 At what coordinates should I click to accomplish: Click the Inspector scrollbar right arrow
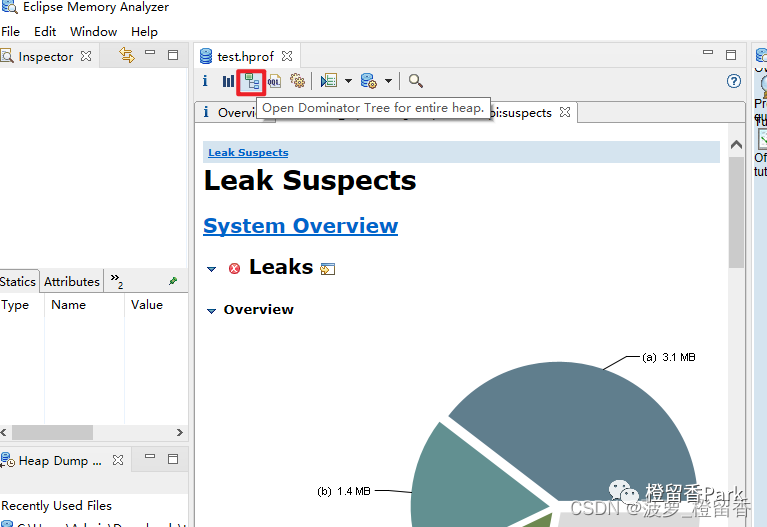pos(180,433)
